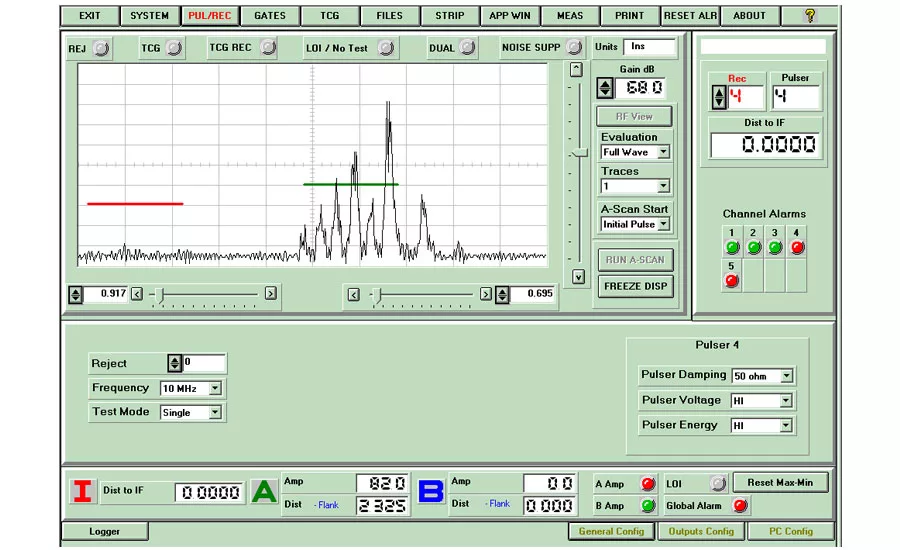This screenshot has width=900, height=550.
Task: Toggle the DUAL switch
Action: [468, 47]
